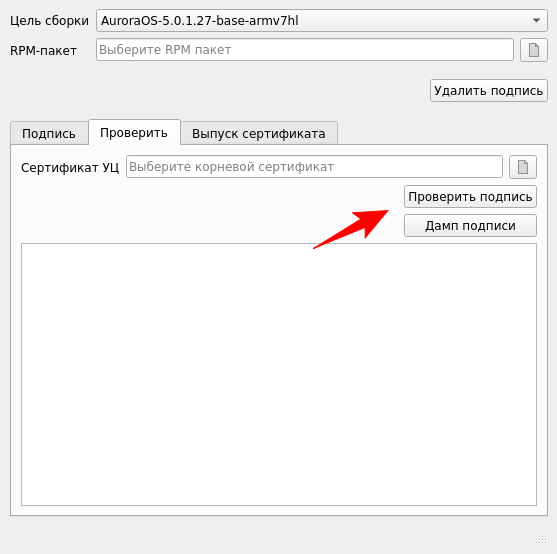Focus the Выберите RPM пакет field
557x554 pixels.
pyautogui.click(x=304, y=50)
